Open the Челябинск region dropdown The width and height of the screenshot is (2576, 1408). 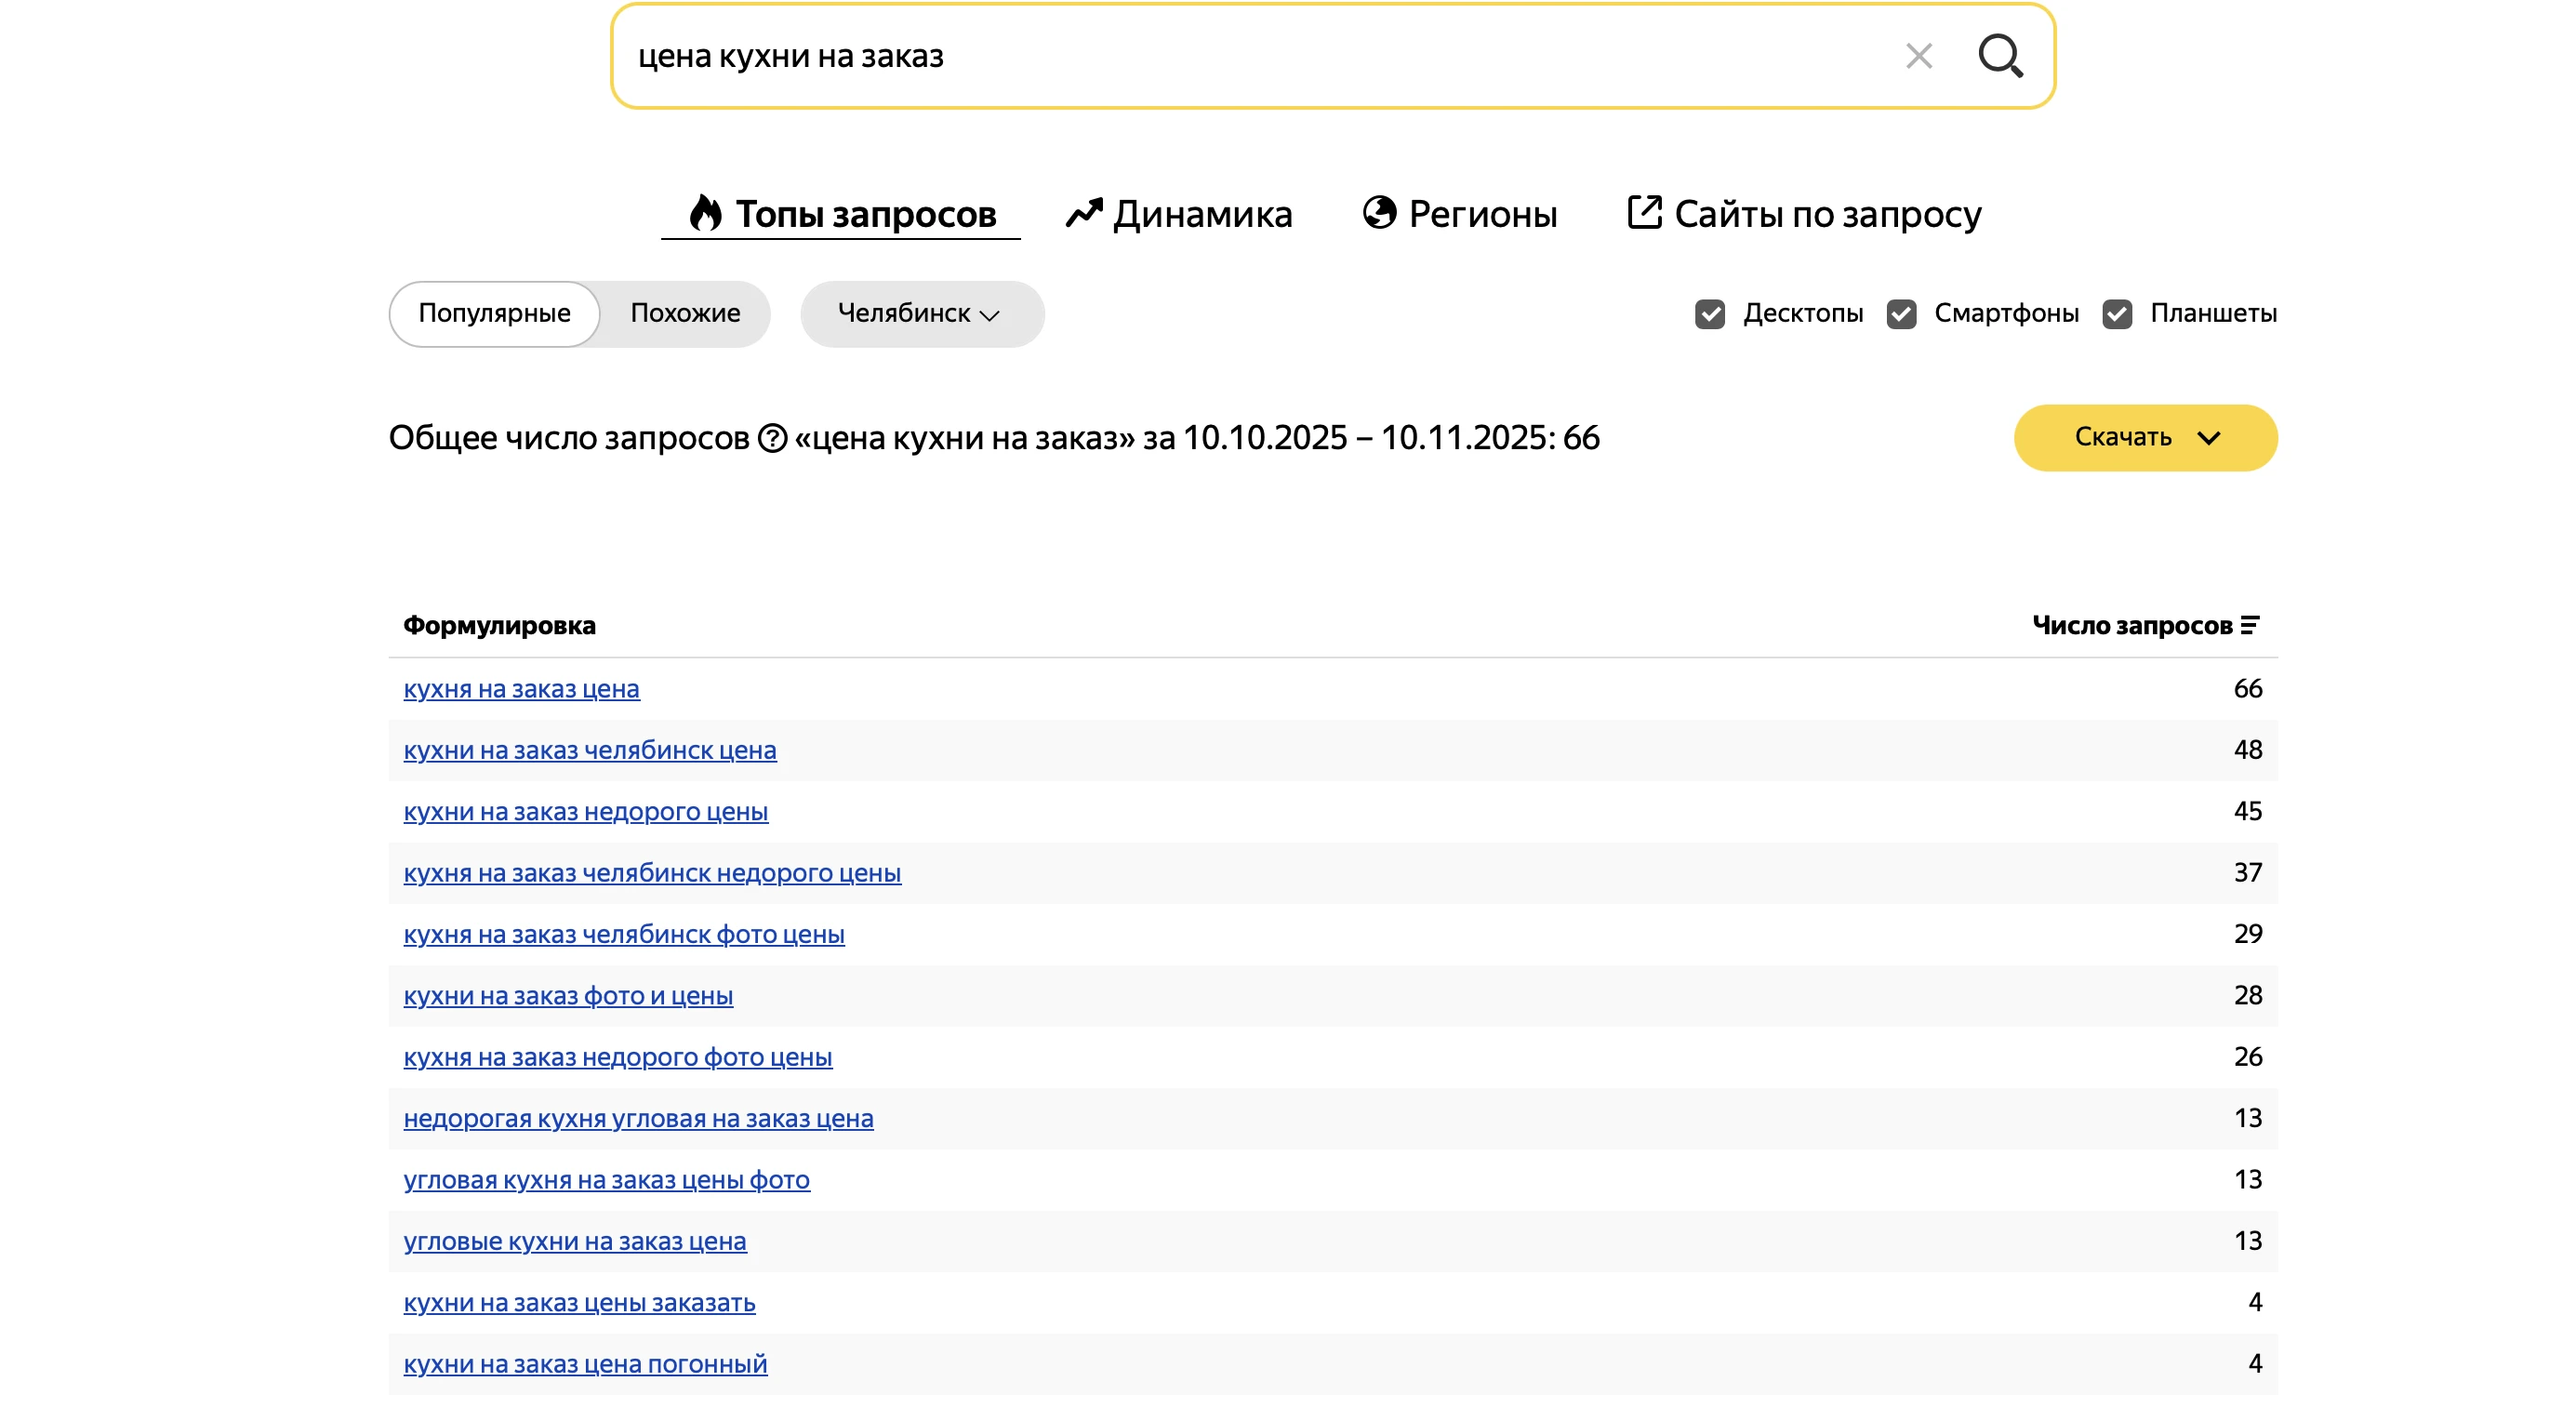[x=921, y=314]
